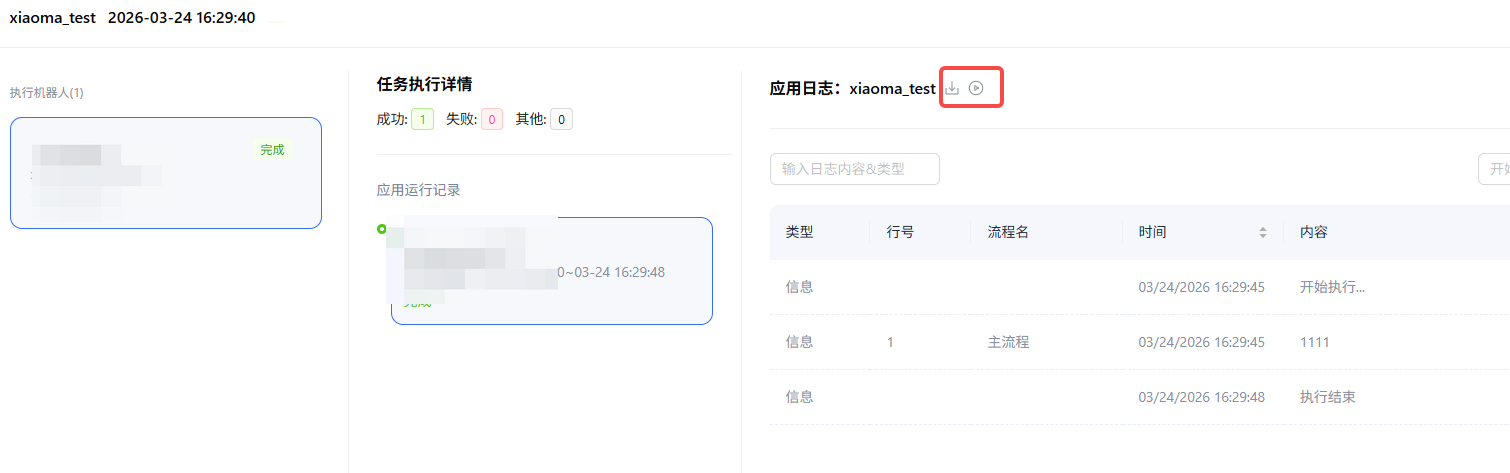
Task: Click the sort arrows in 时间 column
Action: [1263, 232]
